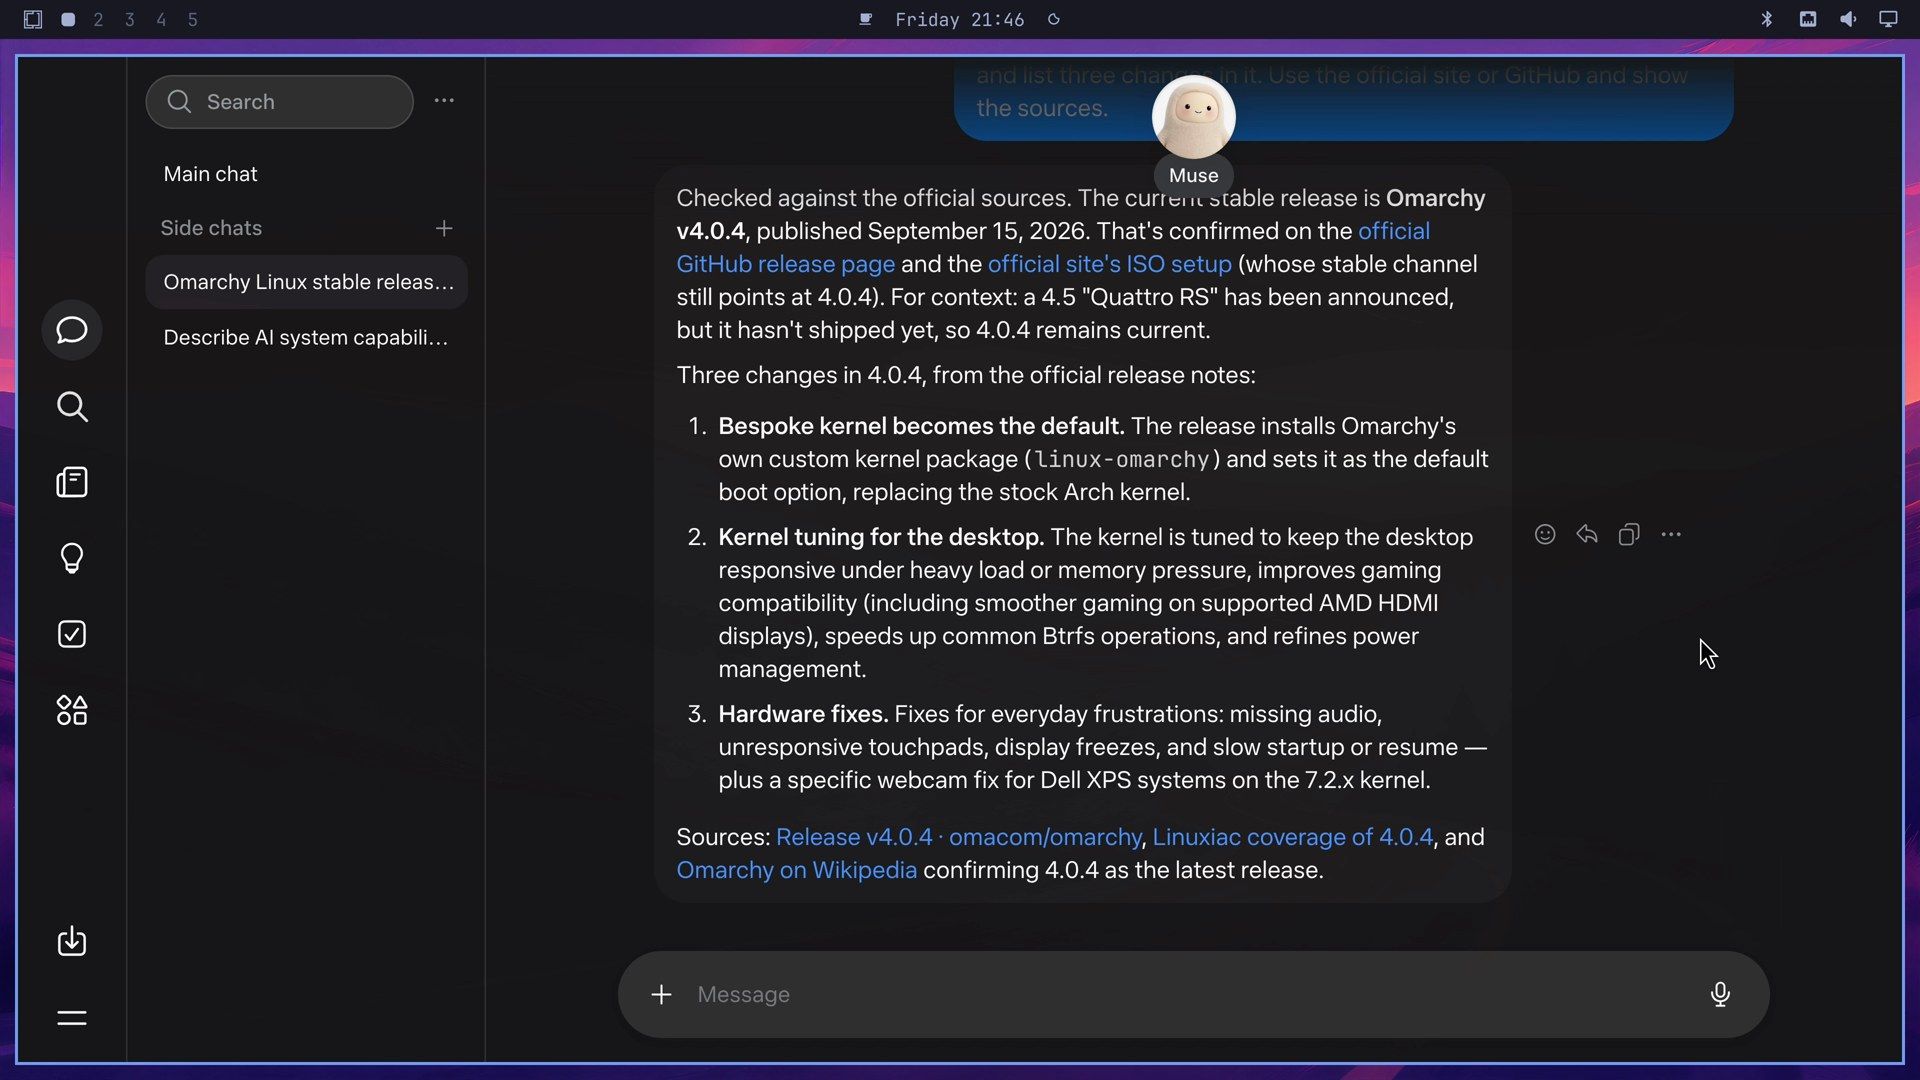1920x1080 pixels.
Task: Open the chat bubble sidebar icon
Action: [x=72, y=330]
